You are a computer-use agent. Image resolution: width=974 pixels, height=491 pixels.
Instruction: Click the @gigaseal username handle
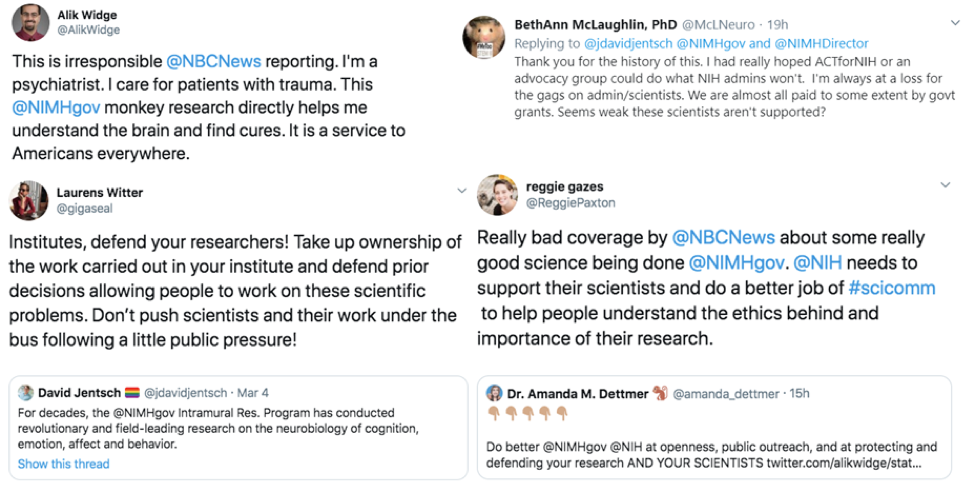coord(86,208)
